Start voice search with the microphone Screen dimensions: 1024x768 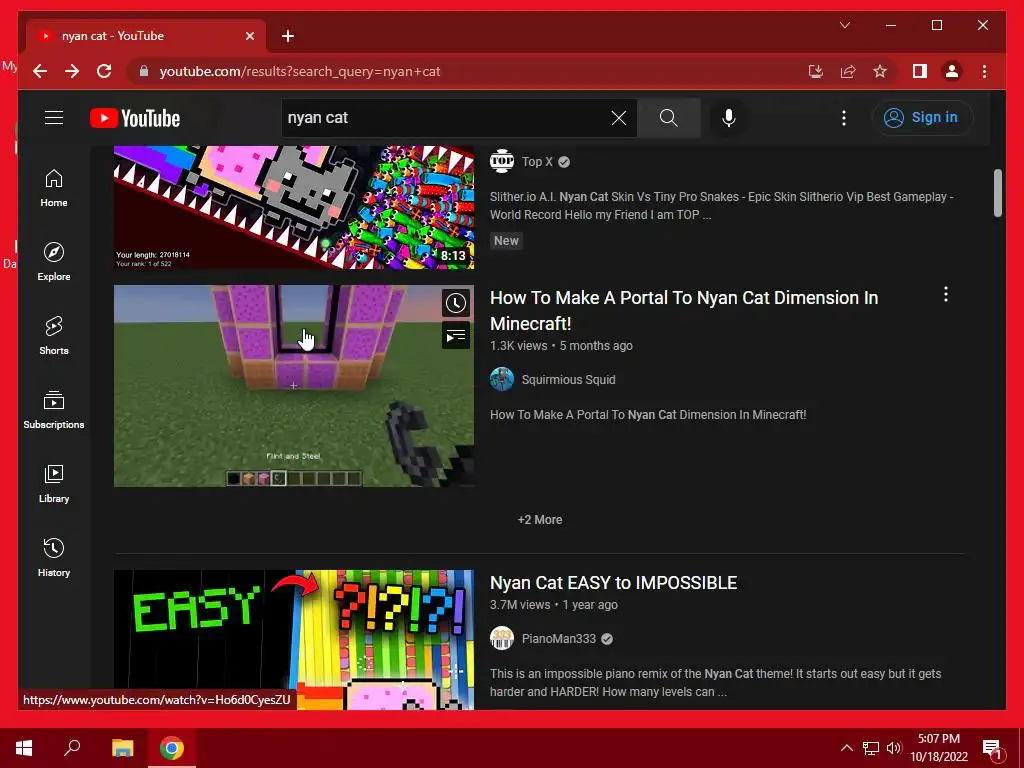point(729,118)
